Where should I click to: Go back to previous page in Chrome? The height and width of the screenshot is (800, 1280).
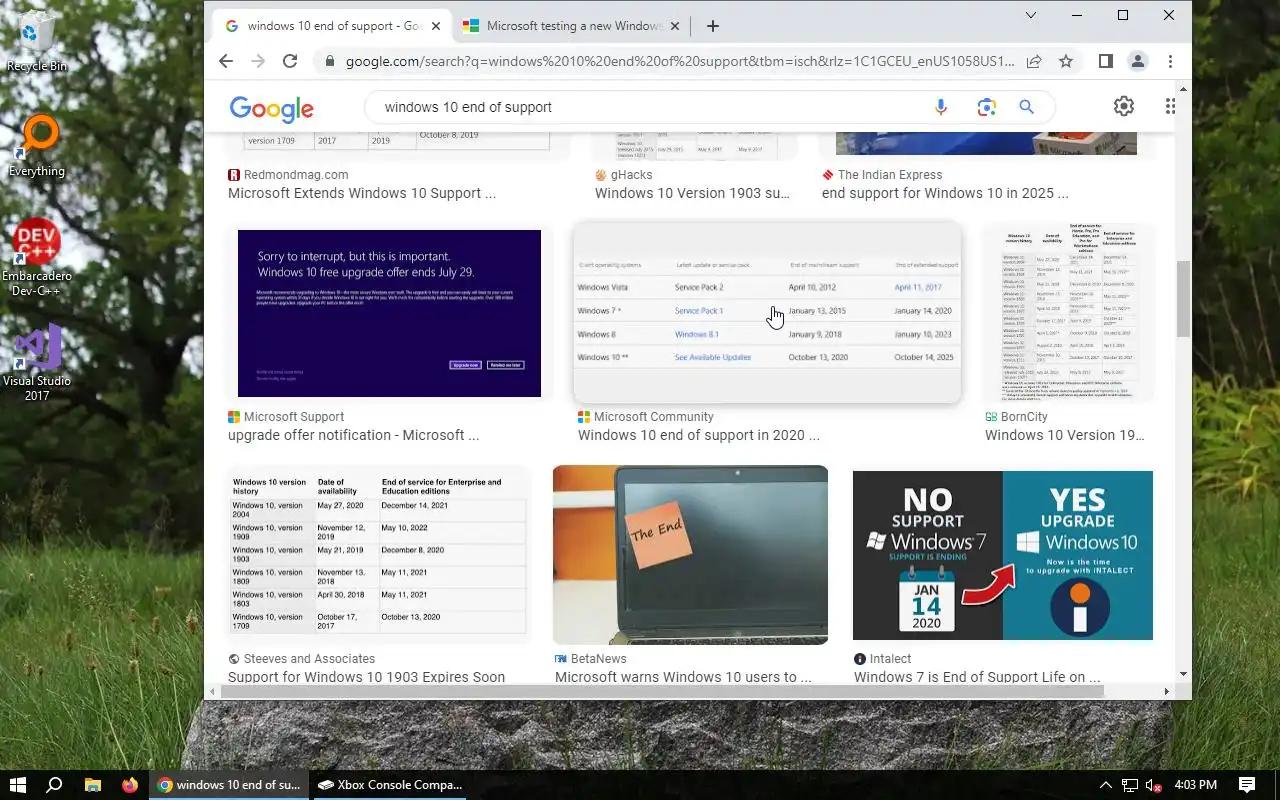point(226,61)
